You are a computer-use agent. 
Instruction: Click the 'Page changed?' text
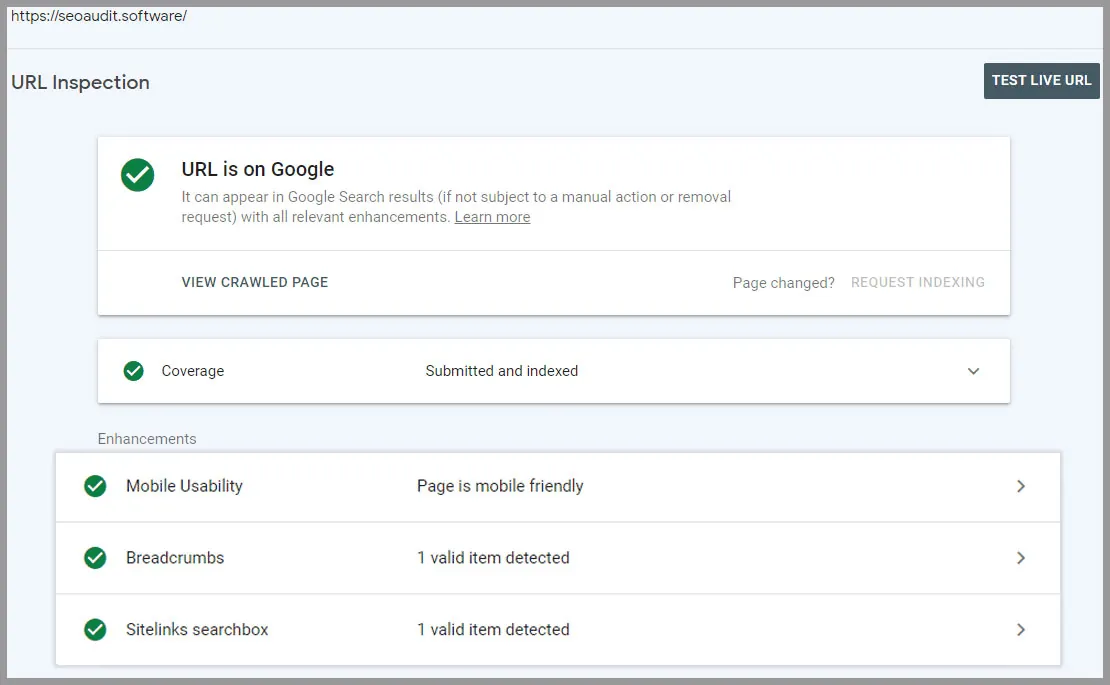pos(783,283)
